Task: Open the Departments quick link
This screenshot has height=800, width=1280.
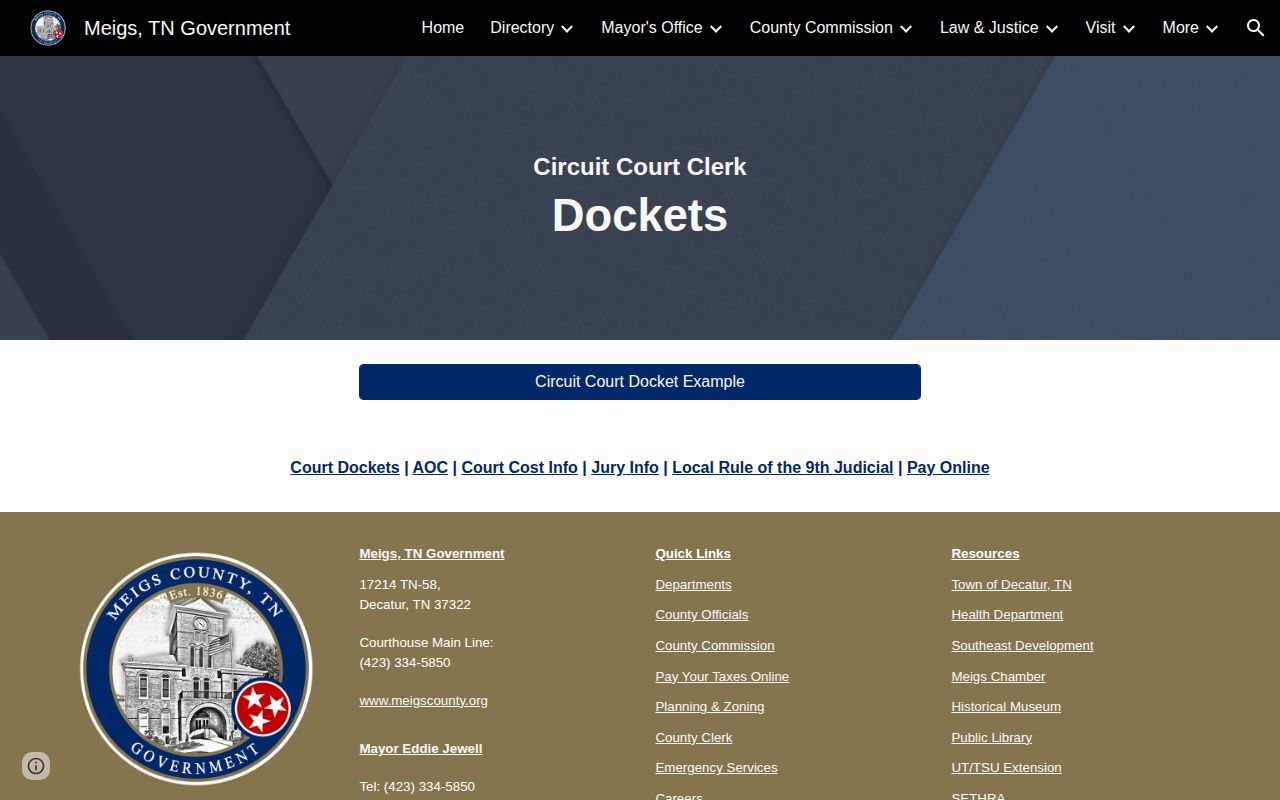Action: tap(693, 585)
